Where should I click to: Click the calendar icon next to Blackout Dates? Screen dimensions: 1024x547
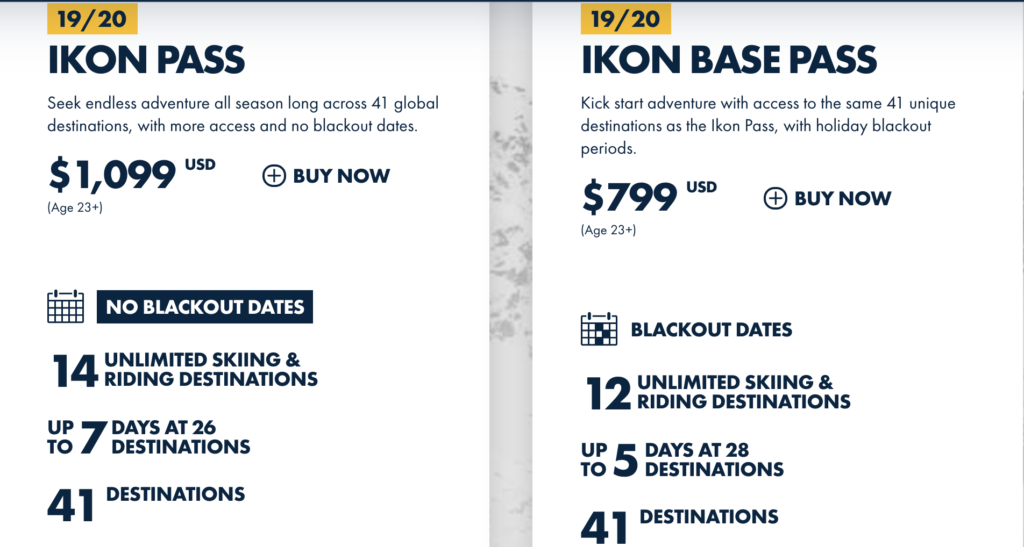(599, 329)
